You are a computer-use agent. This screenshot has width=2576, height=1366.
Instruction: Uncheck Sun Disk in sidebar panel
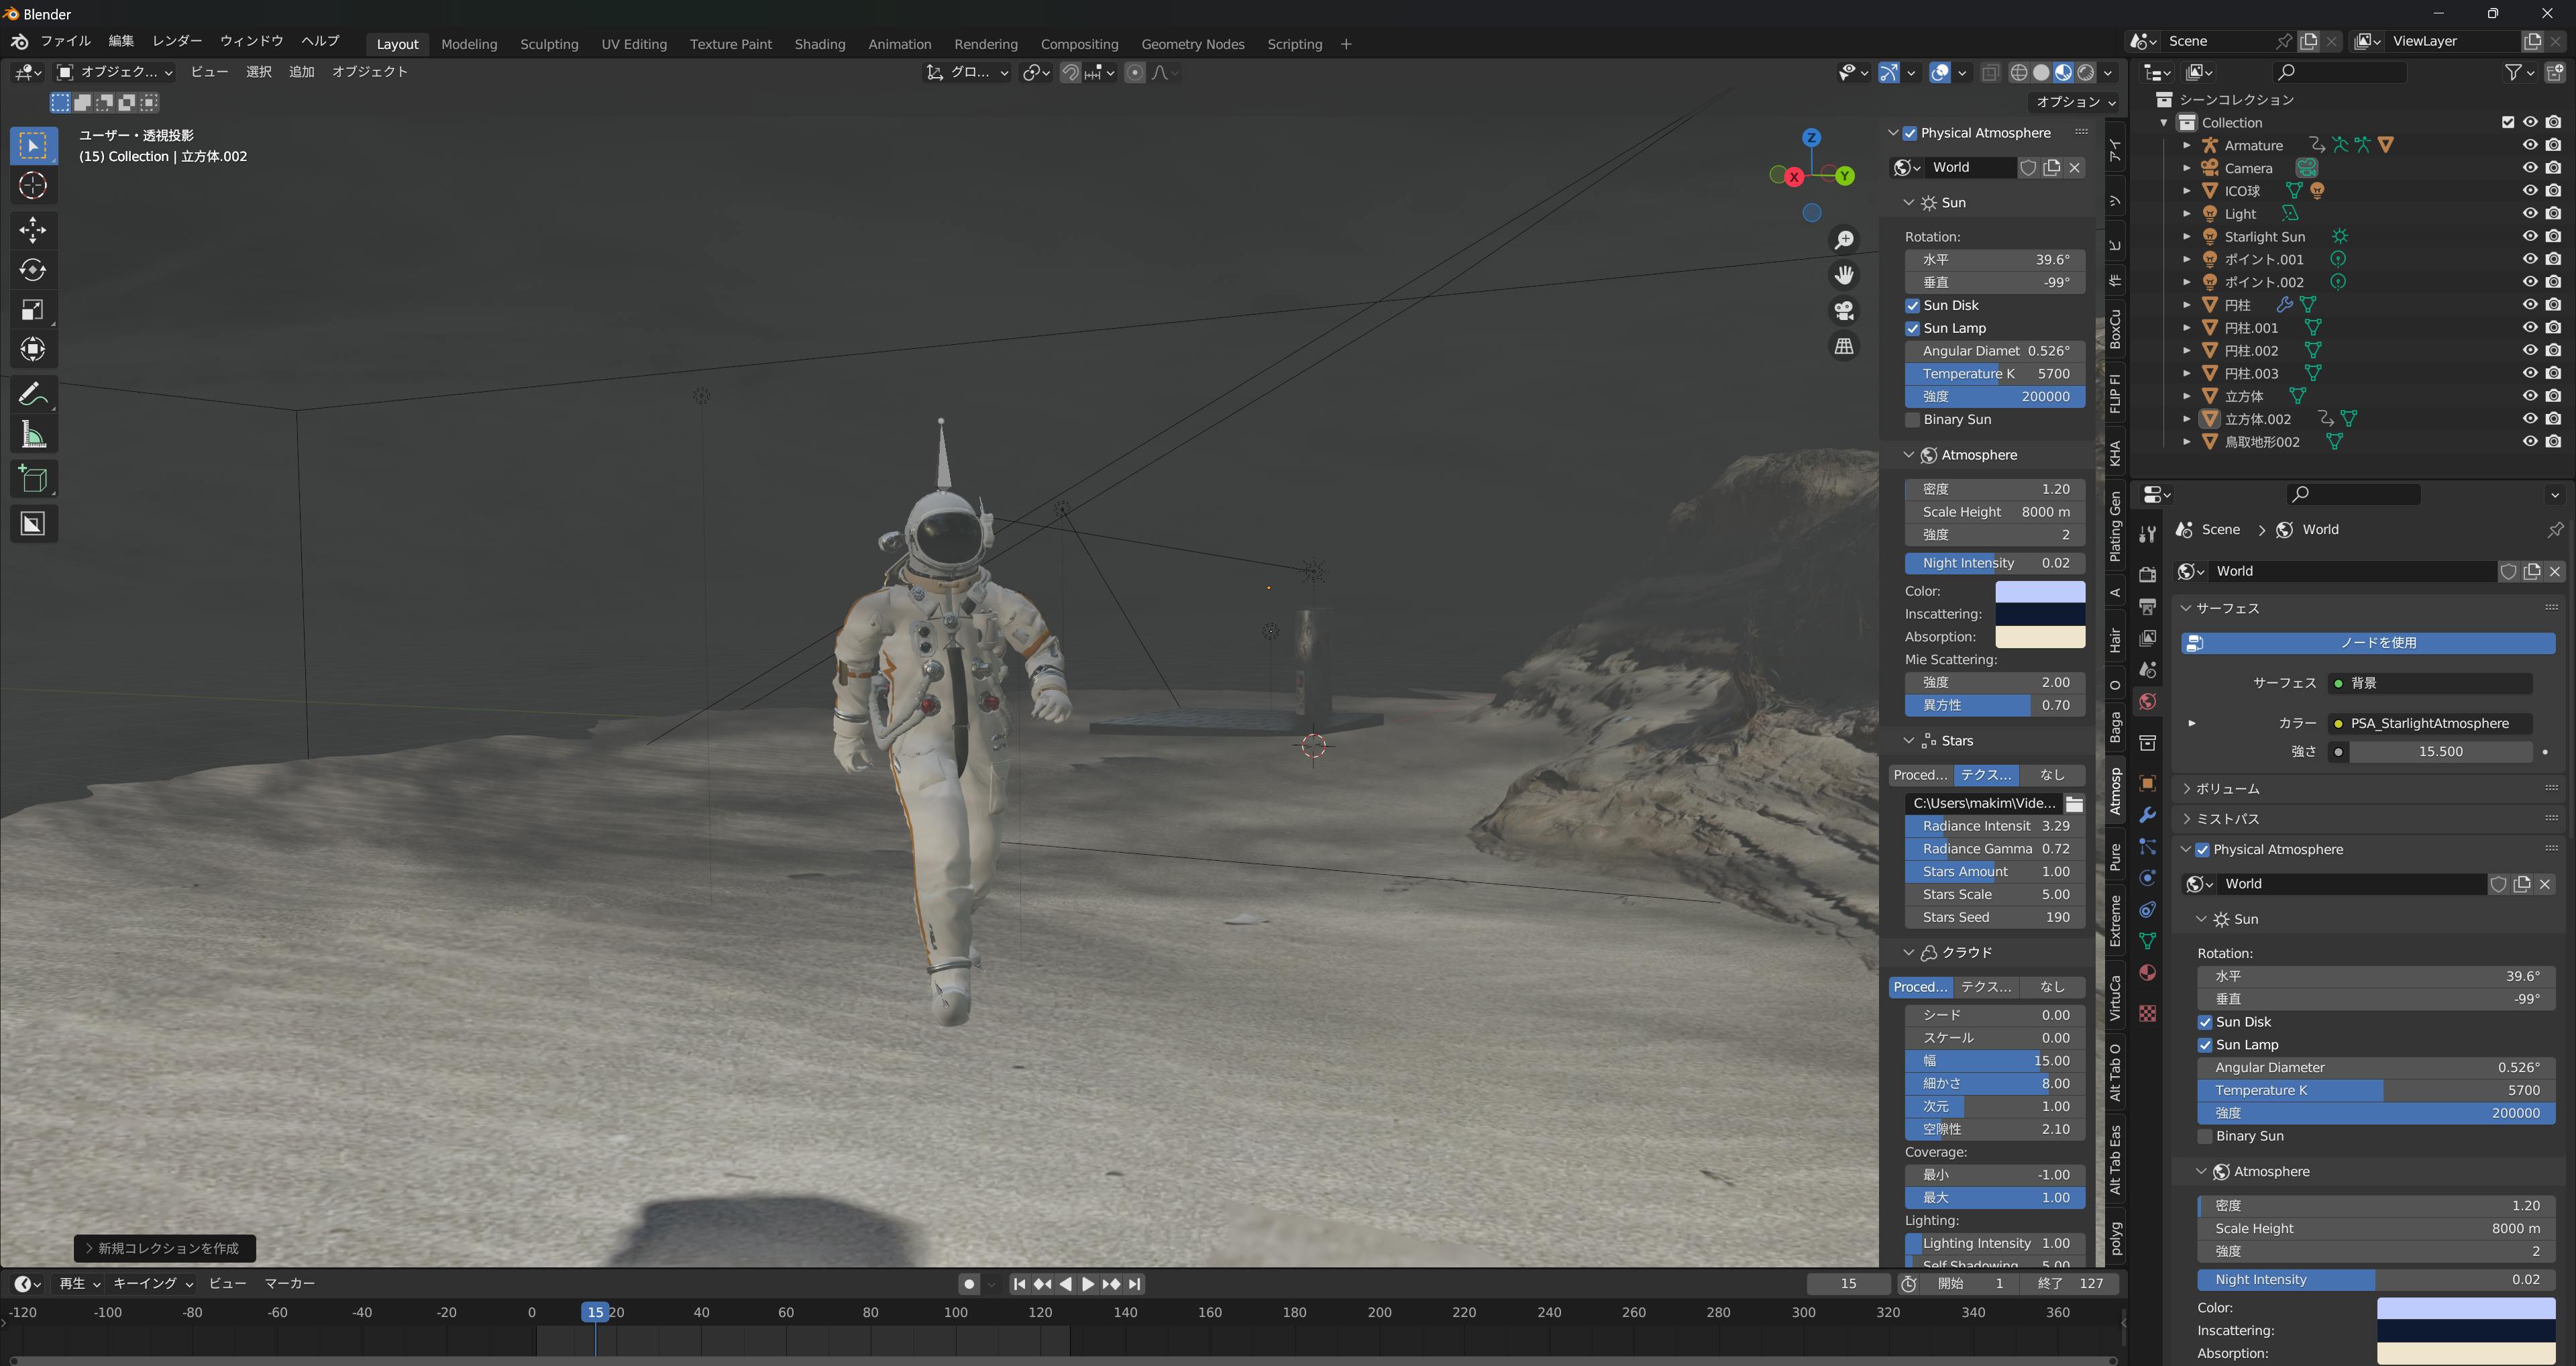point(1912,306)
